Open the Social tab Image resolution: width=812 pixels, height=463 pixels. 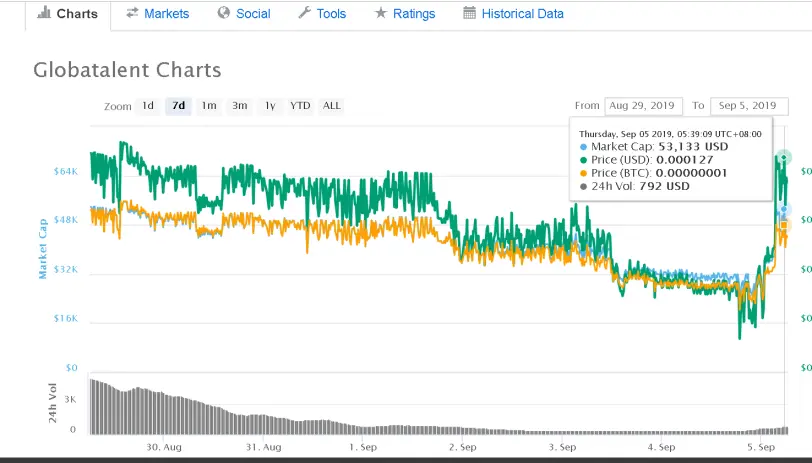(x=244, y=14)
